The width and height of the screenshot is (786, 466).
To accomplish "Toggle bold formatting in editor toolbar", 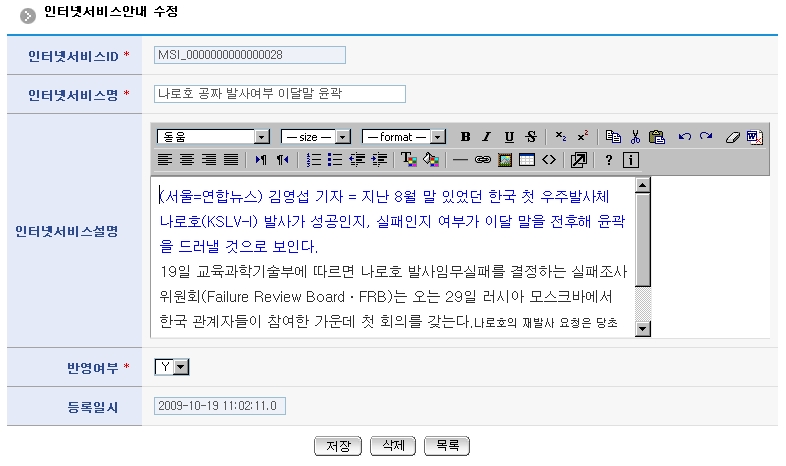I will [x=465, y=137].
